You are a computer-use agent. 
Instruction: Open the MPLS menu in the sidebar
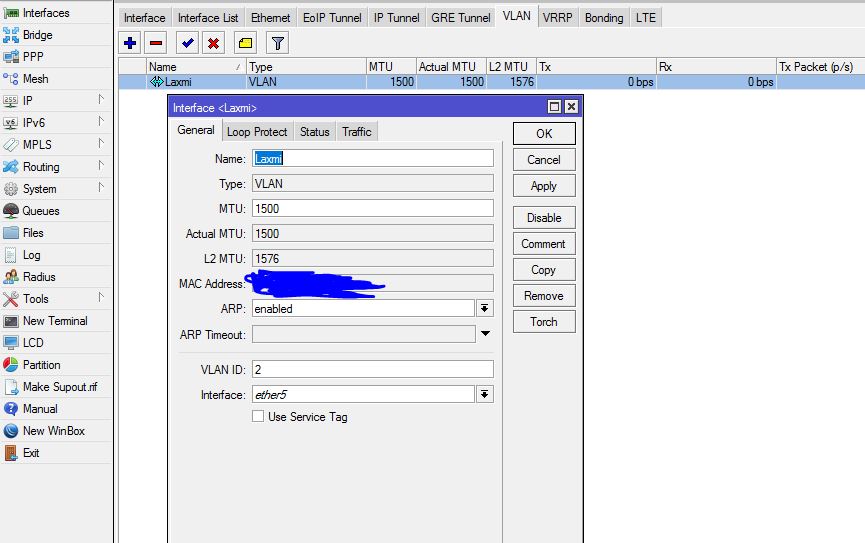55,145
